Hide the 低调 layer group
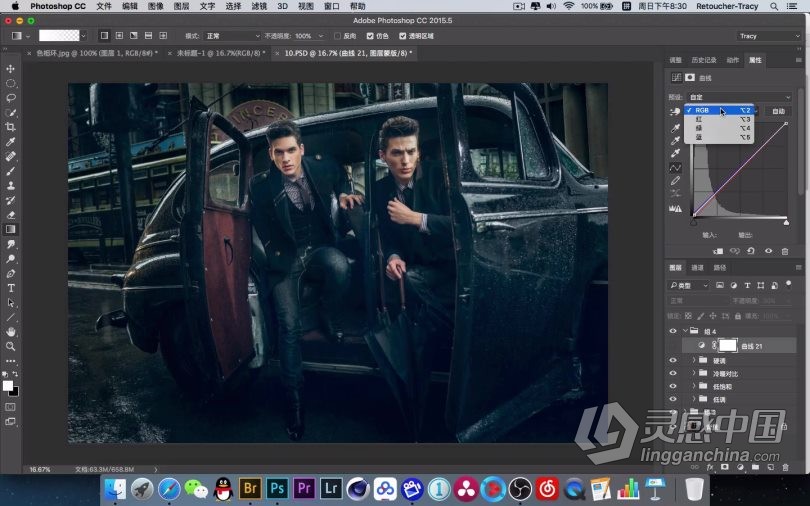The width and height of the screenshot is (810, 506). pyautogui.click(x=673, y=399)
